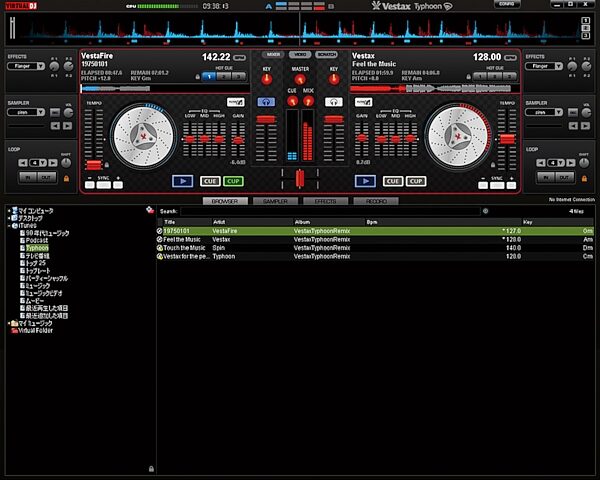Click left sampler play arrow

pyautogui.click(x=67, y=126)
